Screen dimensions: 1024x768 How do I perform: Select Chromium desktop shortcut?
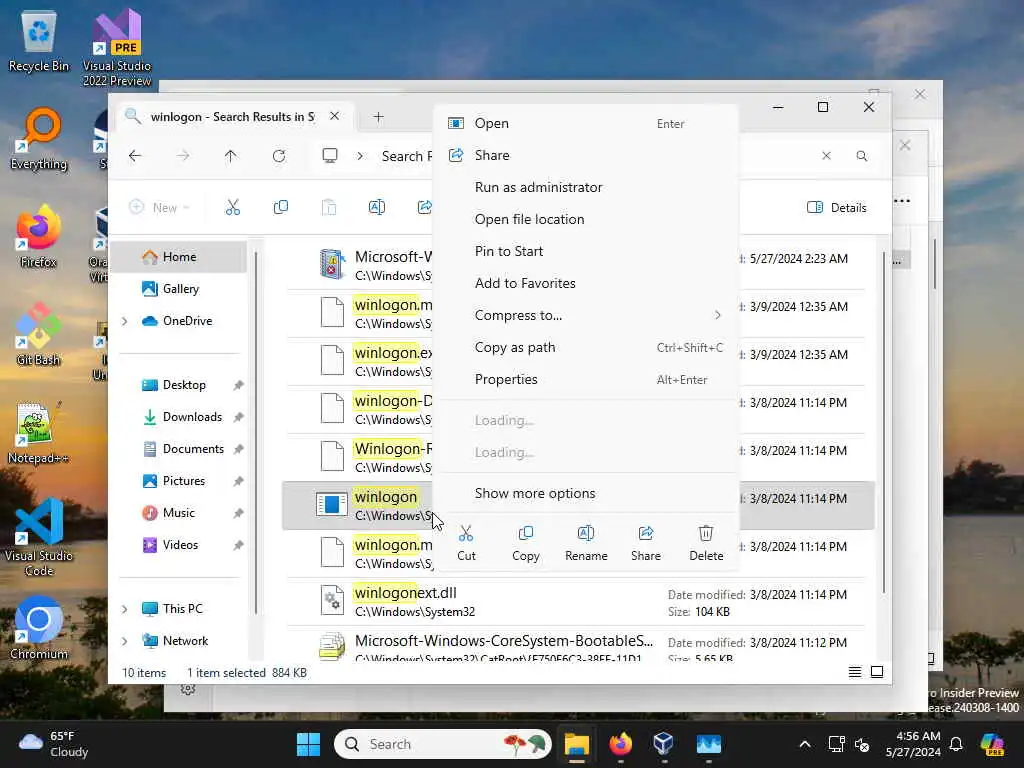[39, 629]
